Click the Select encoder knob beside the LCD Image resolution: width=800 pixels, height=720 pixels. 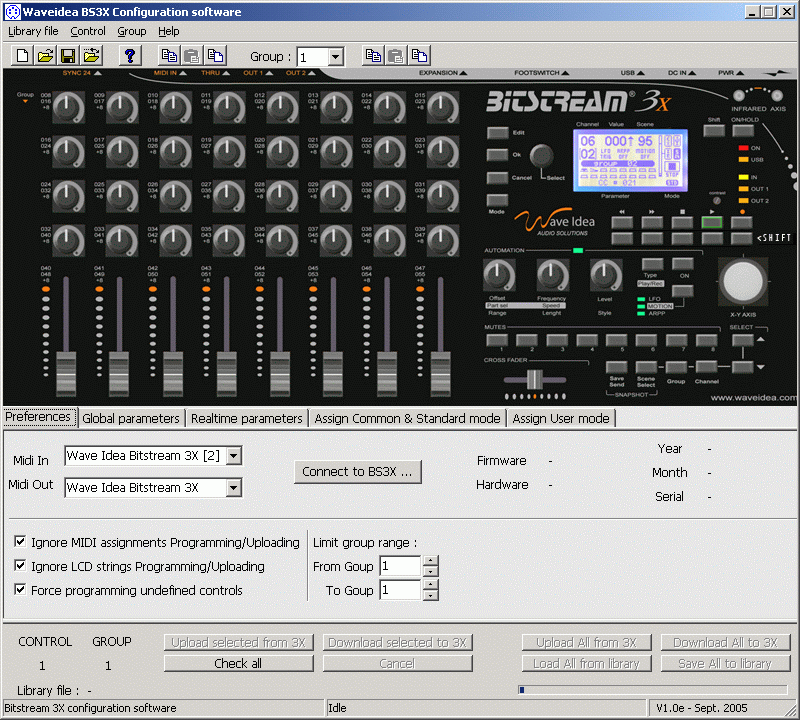pos(541,156)
